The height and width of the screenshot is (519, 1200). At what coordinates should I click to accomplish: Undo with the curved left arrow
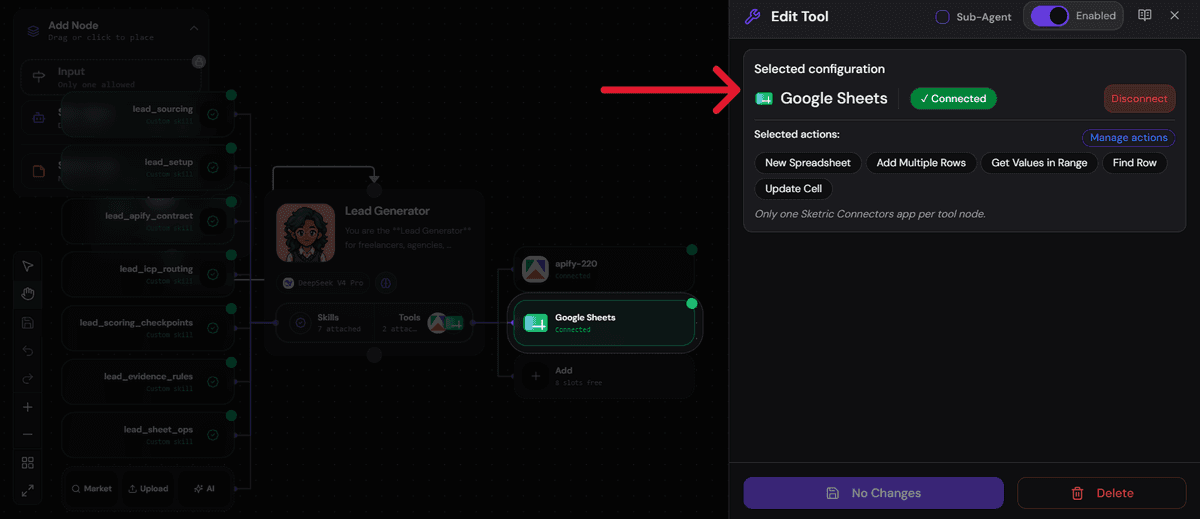click(x=28, y=351)
